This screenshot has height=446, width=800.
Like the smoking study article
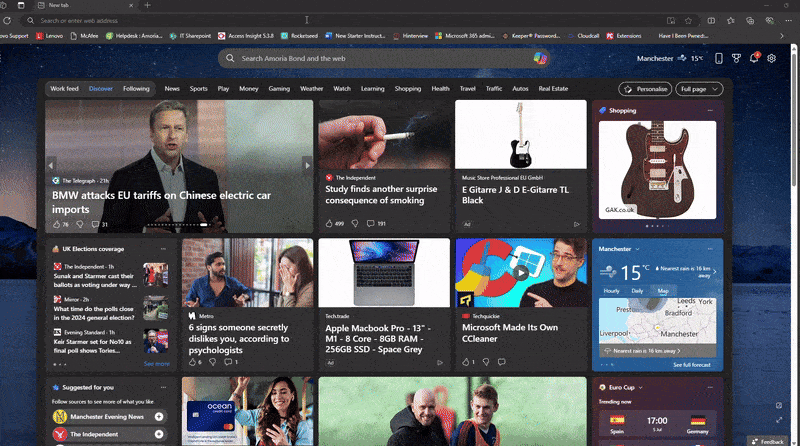[329, 223]
